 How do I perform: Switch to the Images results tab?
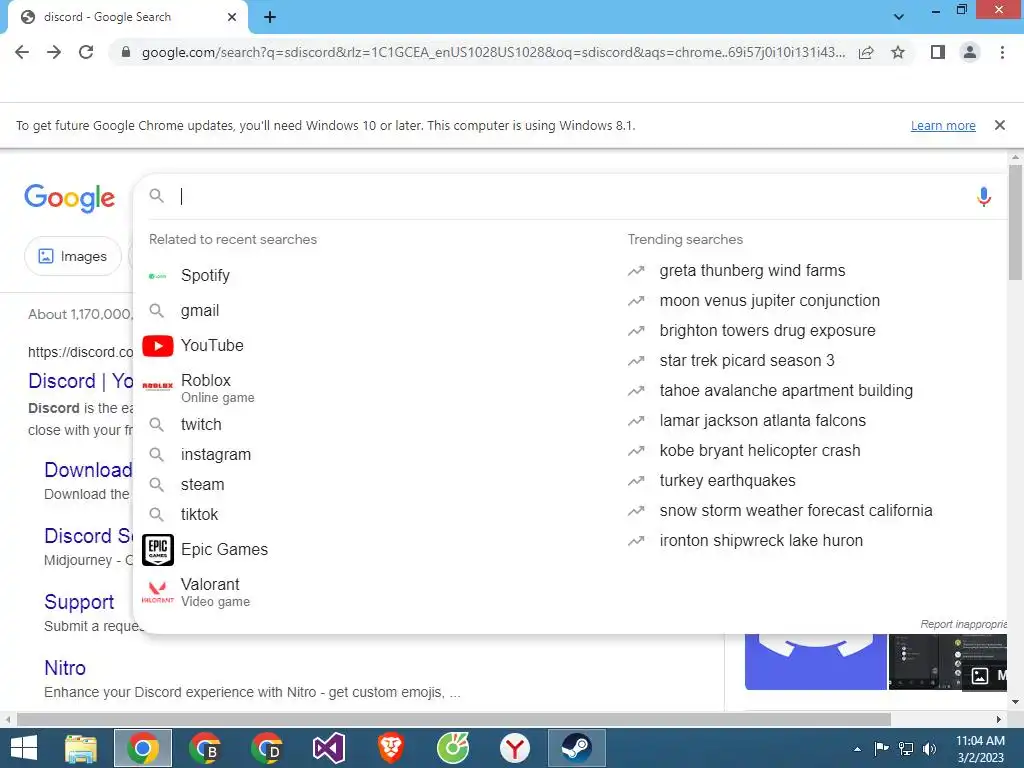(x=72, y=256)
